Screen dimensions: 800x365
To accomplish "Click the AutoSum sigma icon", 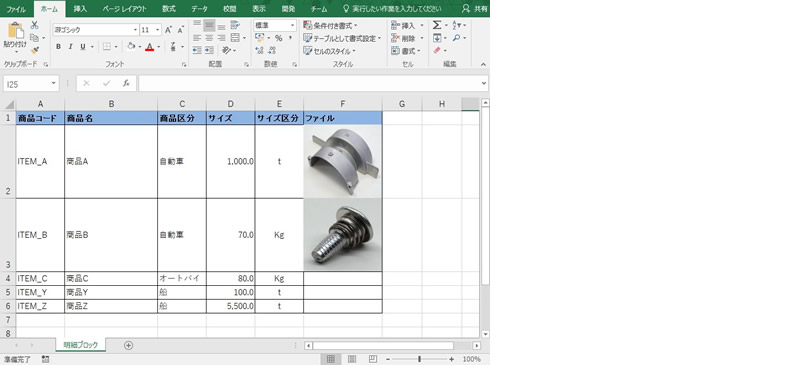I will (437, 25).
